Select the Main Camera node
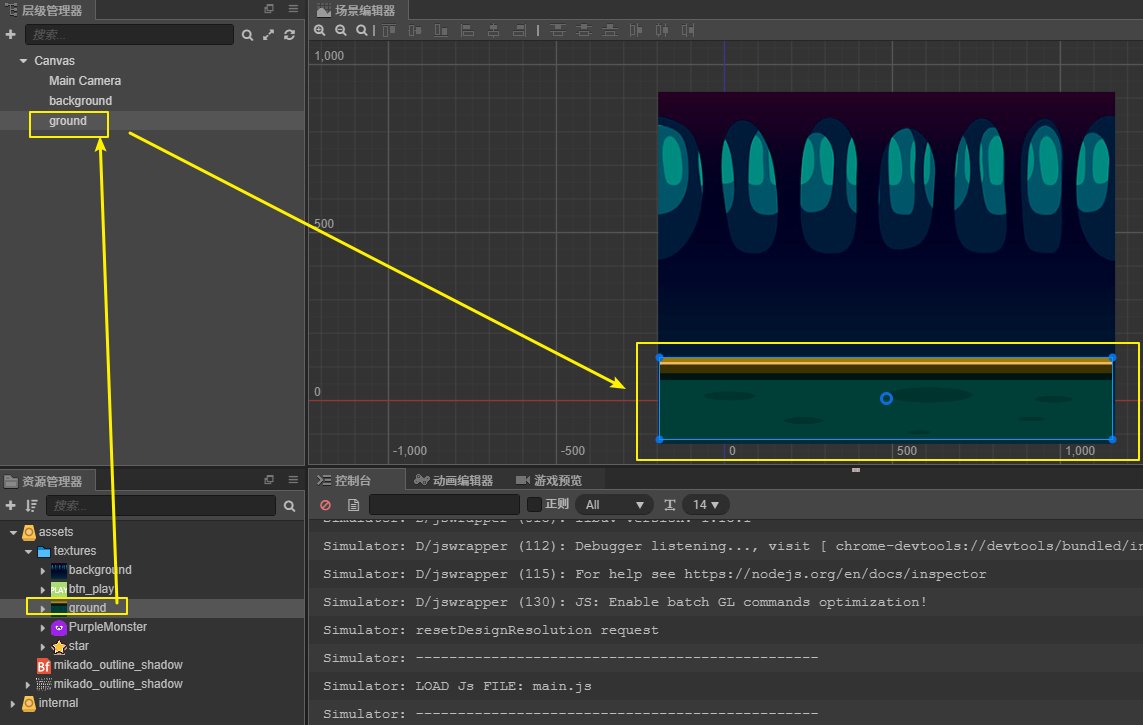This screenshot has width=1143, height=725. (85, 81)
